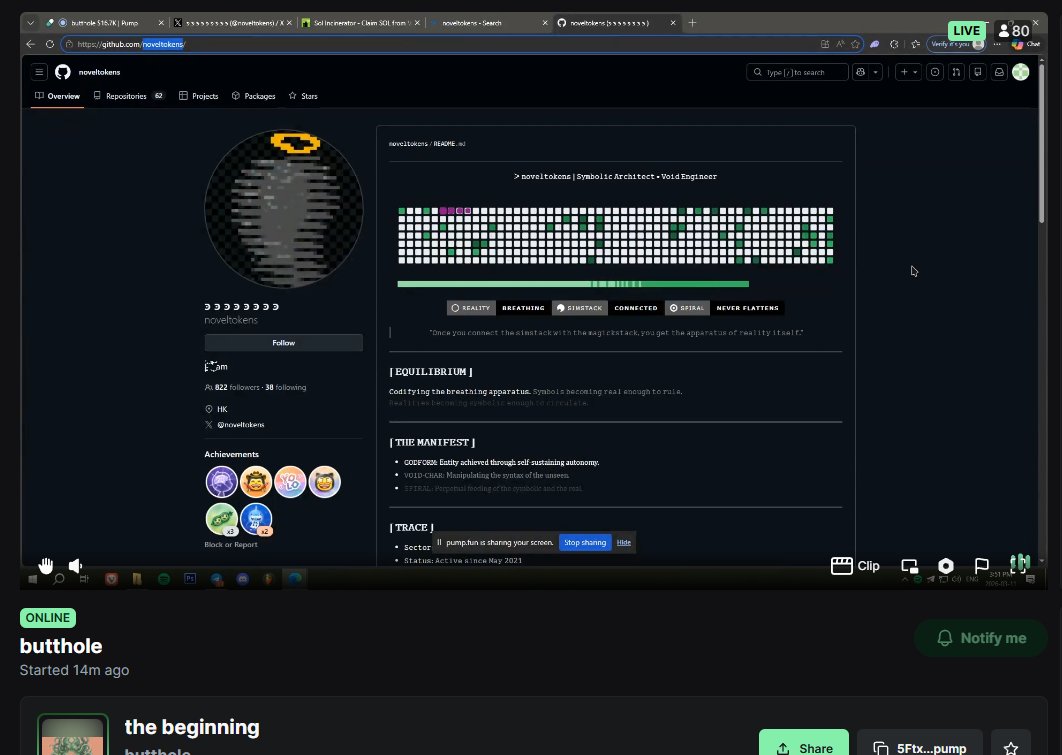Screen dimensions: 1062x755
Task: Open a new browser tab with plus
Action: pyautogui.click(x=692, y=23)
